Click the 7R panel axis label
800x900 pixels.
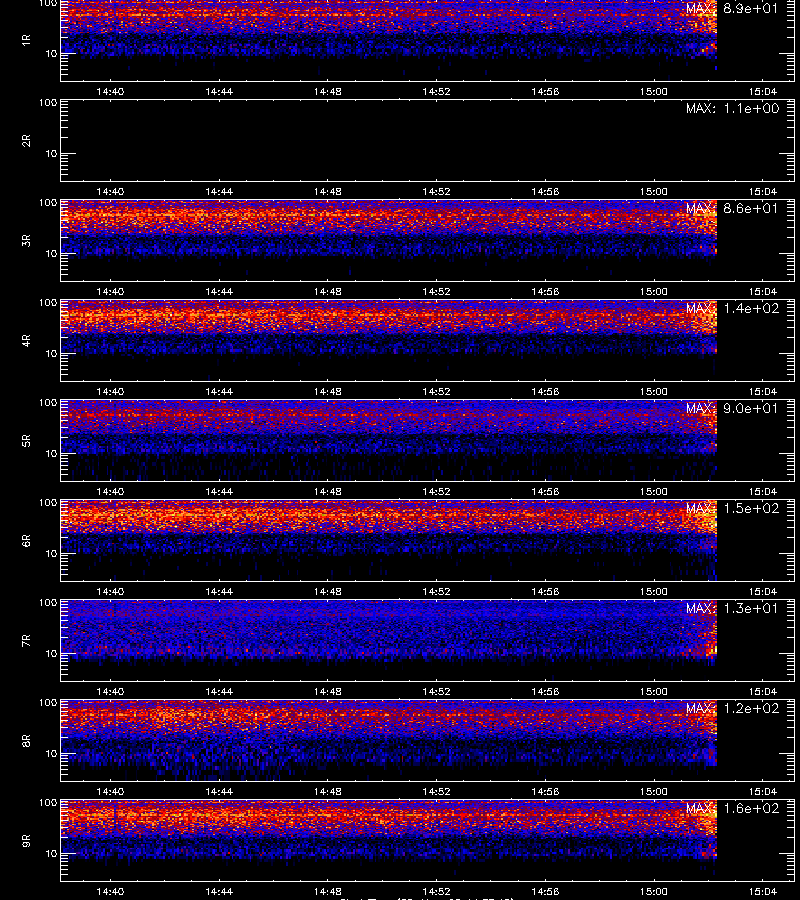(x=26, y=641)
